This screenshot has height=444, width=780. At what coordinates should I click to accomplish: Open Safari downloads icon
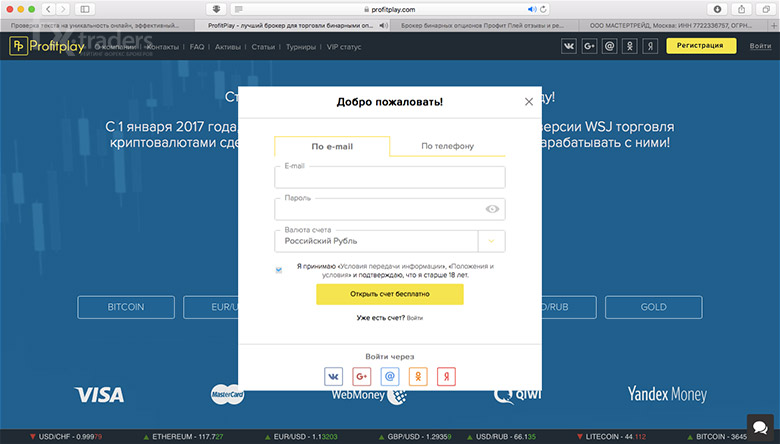717,9
